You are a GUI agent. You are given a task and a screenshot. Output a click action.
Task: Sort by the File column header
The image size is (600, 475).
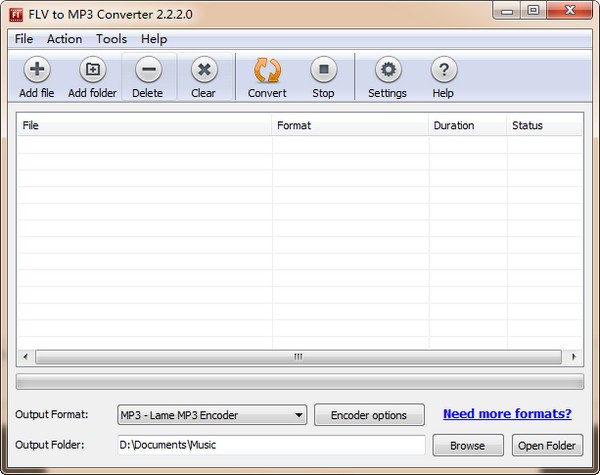coord(144,125)
